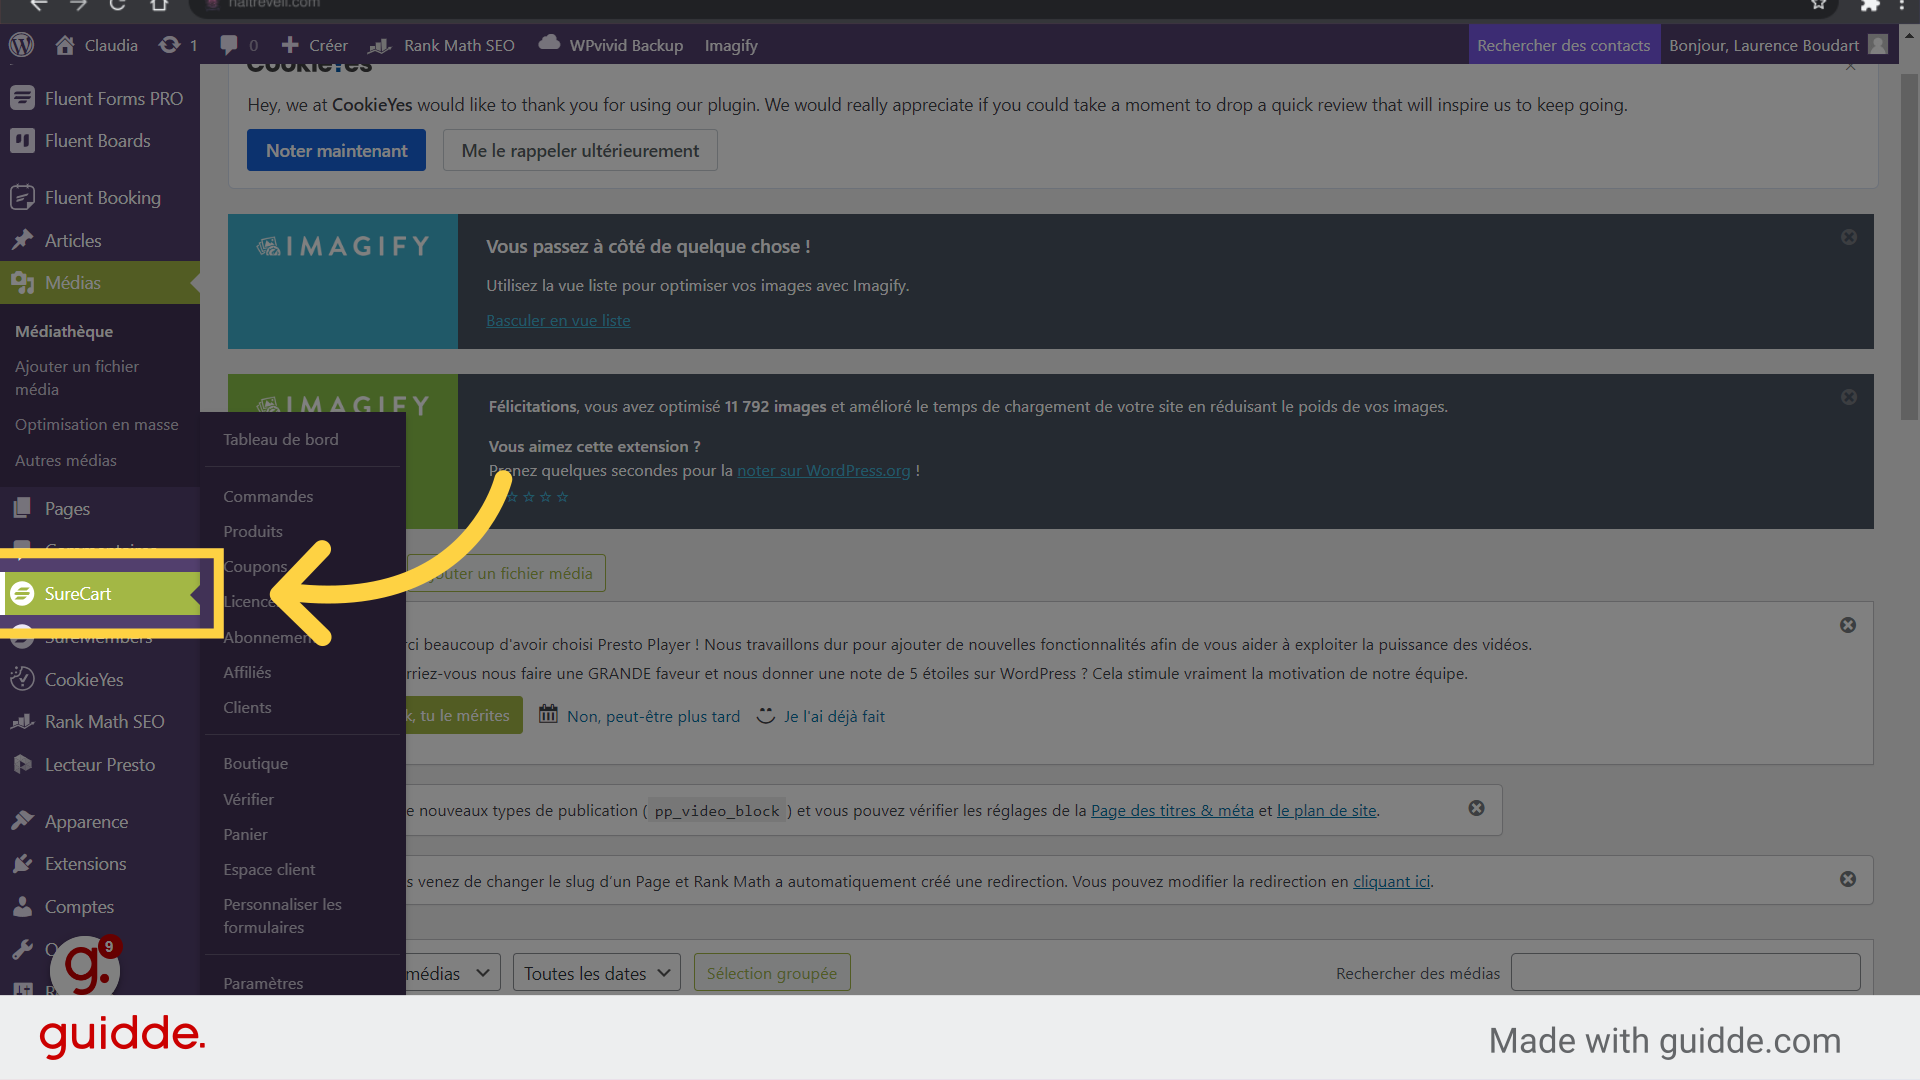Open SureCart Clients submenu

click(247, 707)
